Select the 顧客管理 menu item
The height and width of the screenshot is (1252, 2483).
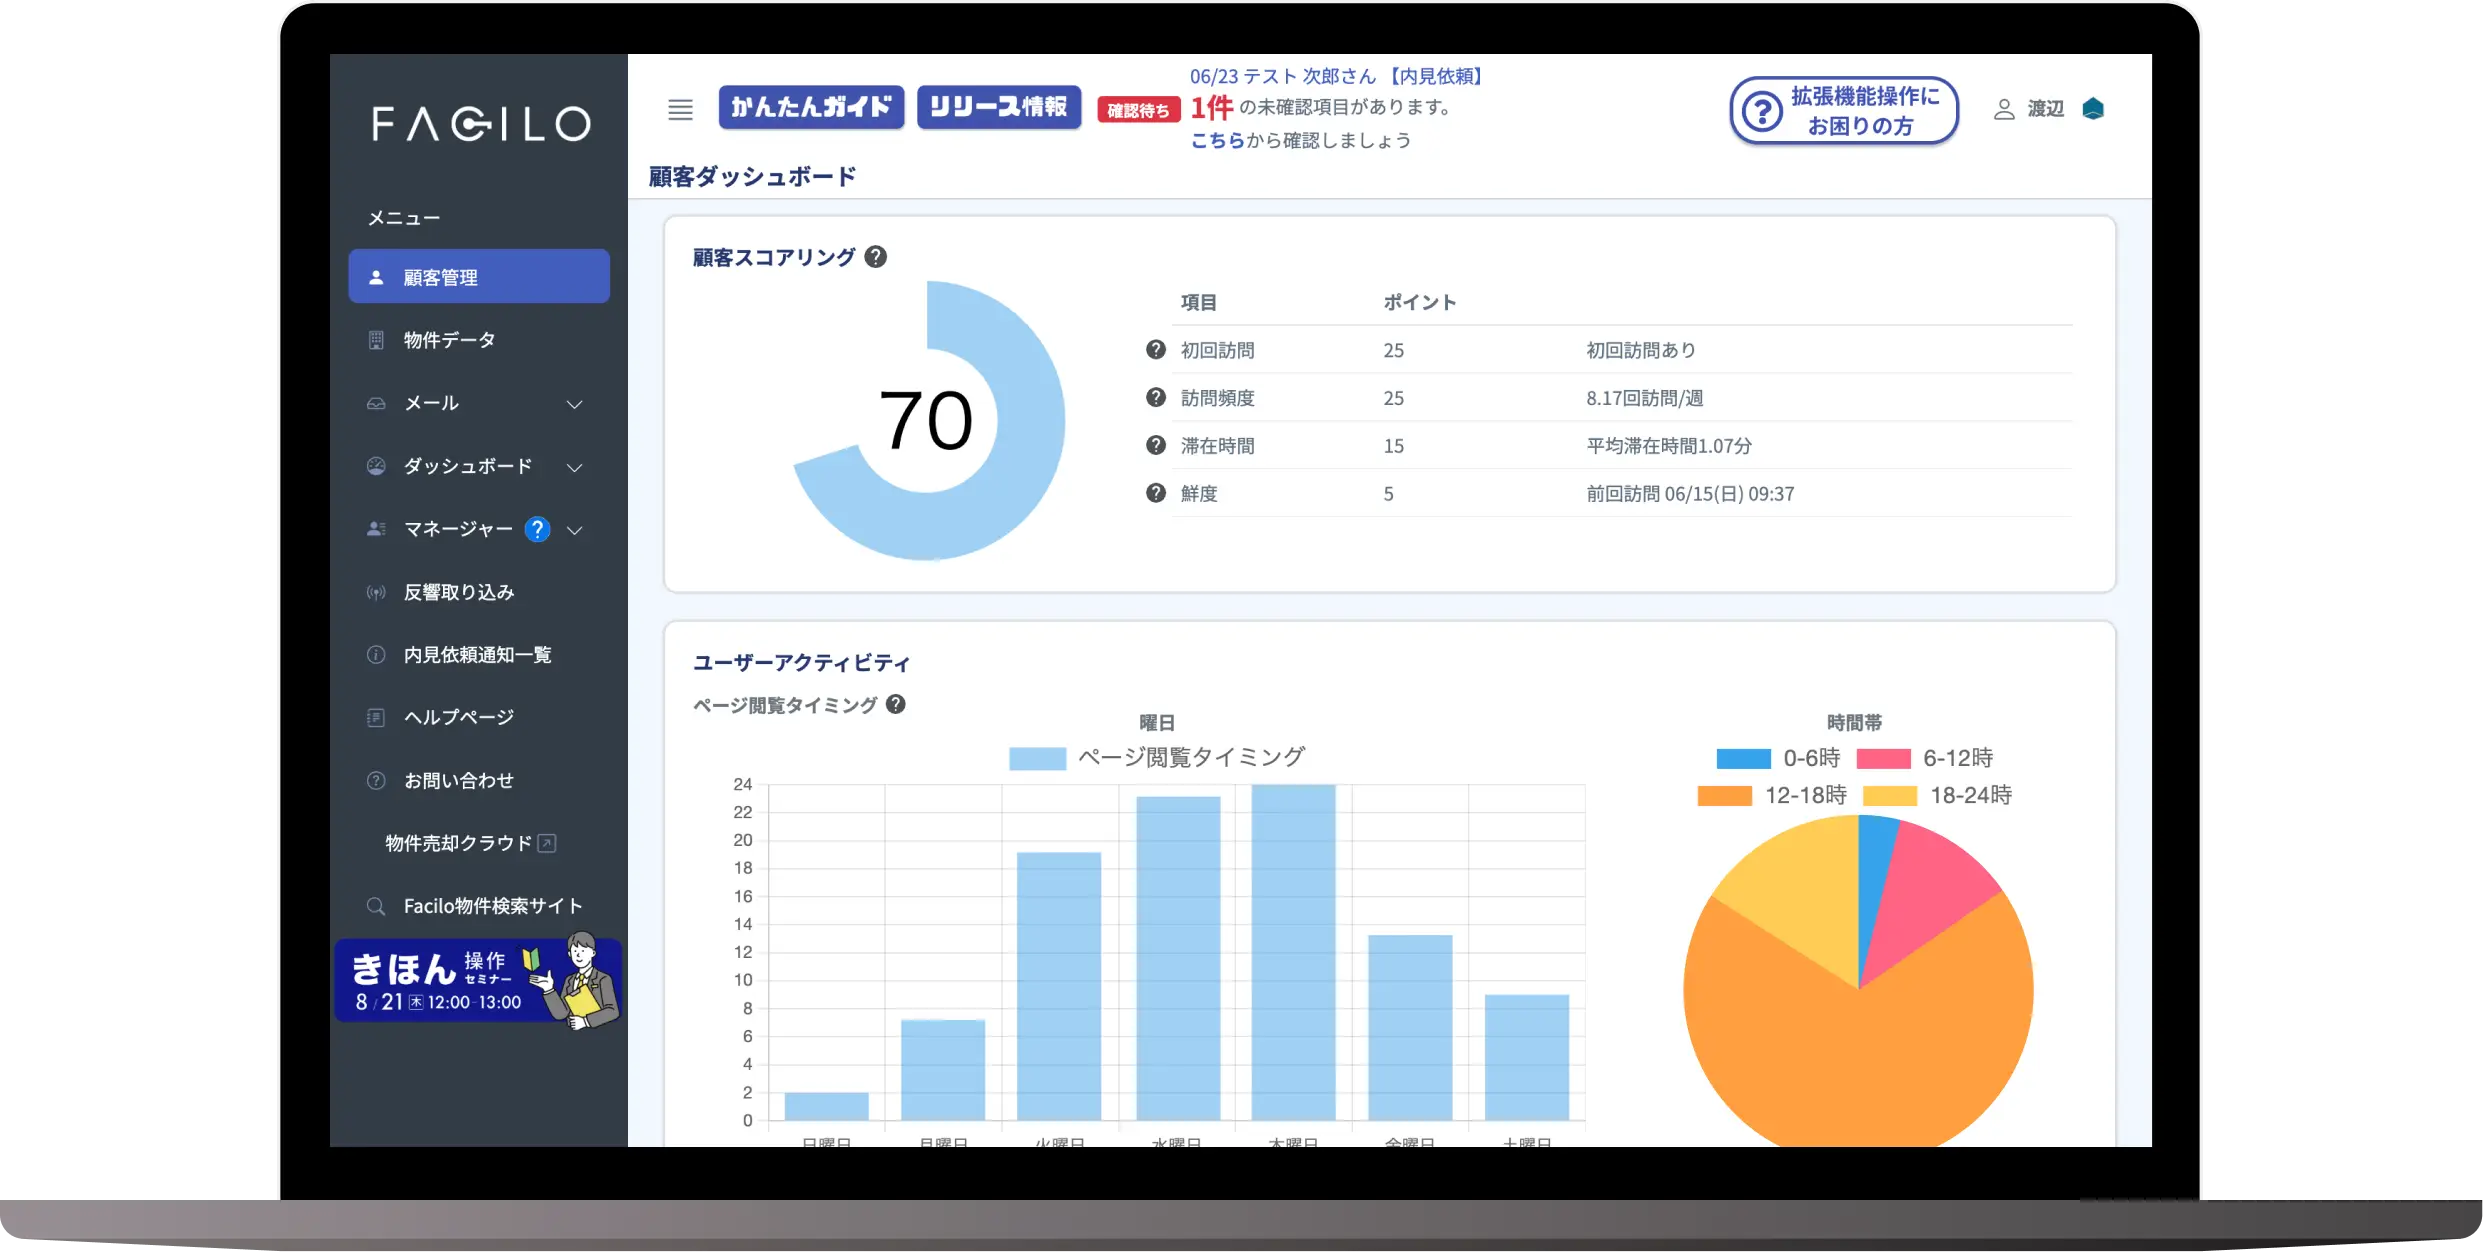[x=479, y=277]
